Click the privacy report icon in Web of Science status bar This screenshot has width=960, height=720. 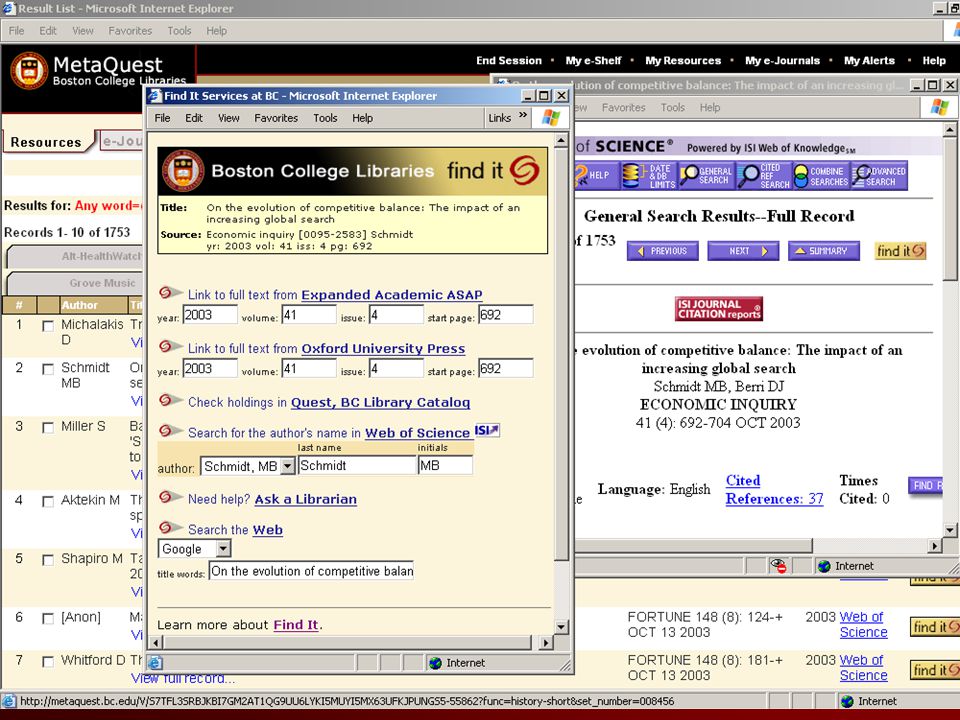pyautogui.click(x=778, y=566)
